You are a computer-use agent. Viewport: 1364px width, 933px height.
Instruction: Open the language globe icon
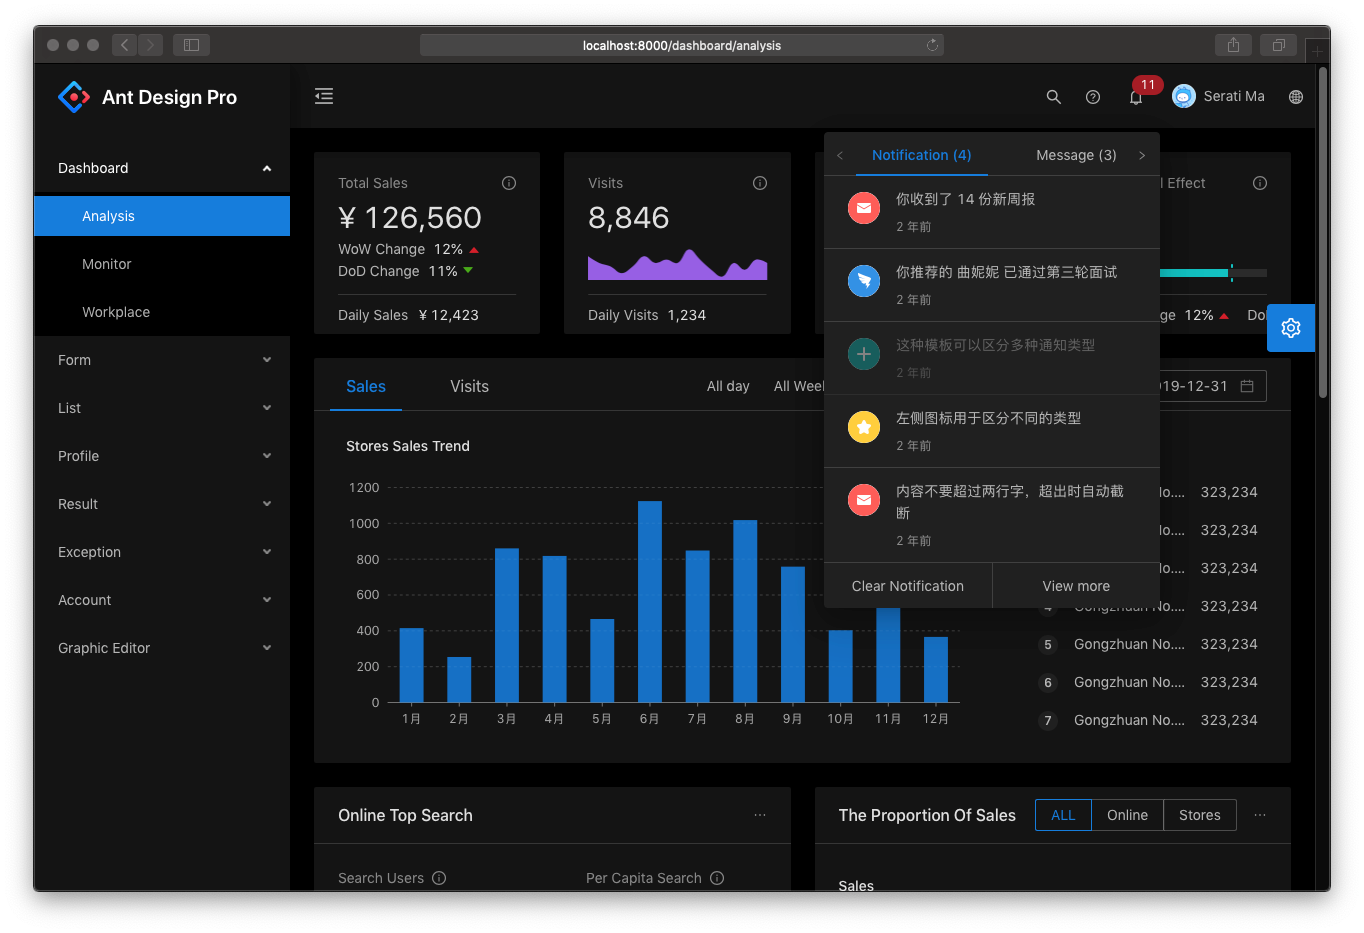point(1296,97)
